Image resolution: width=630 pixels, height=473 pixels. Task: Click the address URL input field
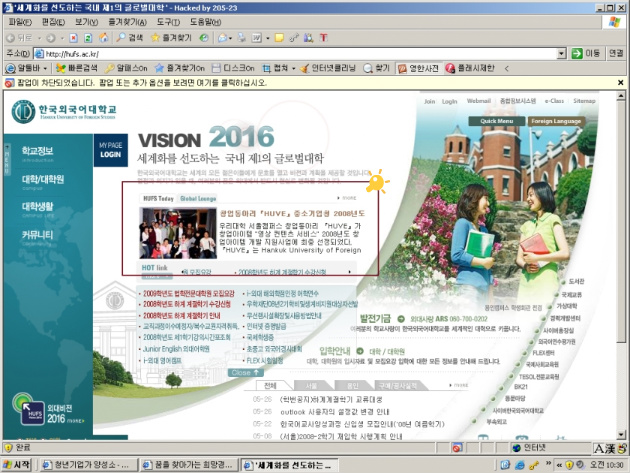pyautogui.click(x=295, y=53)
